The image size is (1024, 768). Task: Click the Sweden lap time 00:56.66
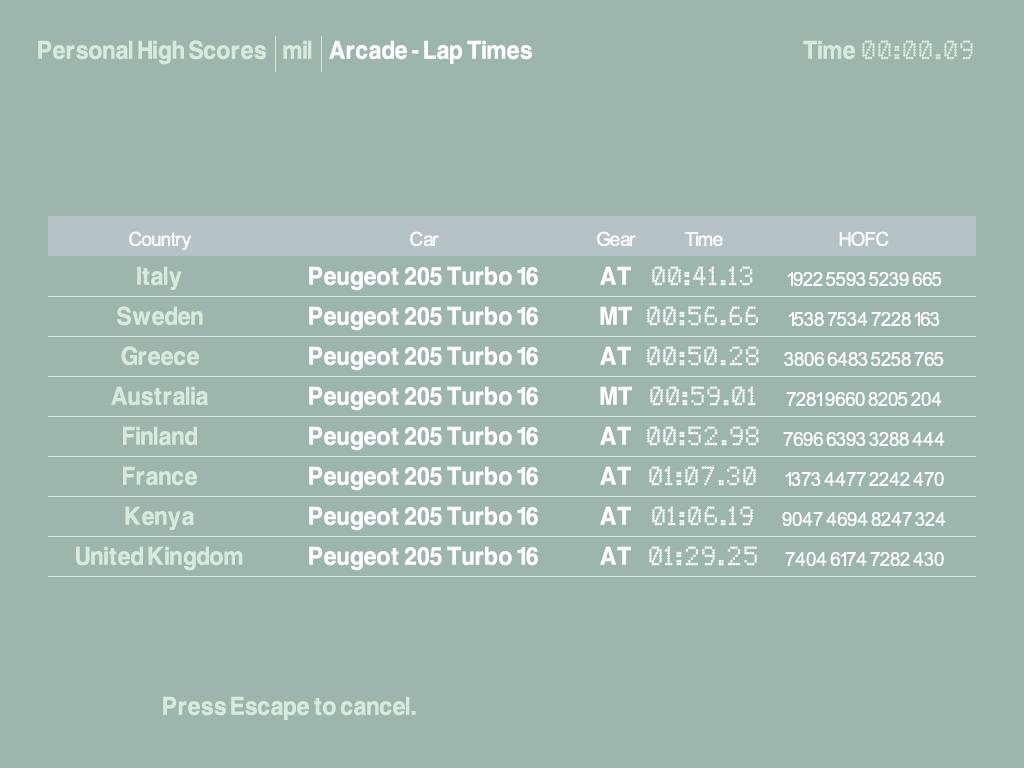tap(702, 317)
